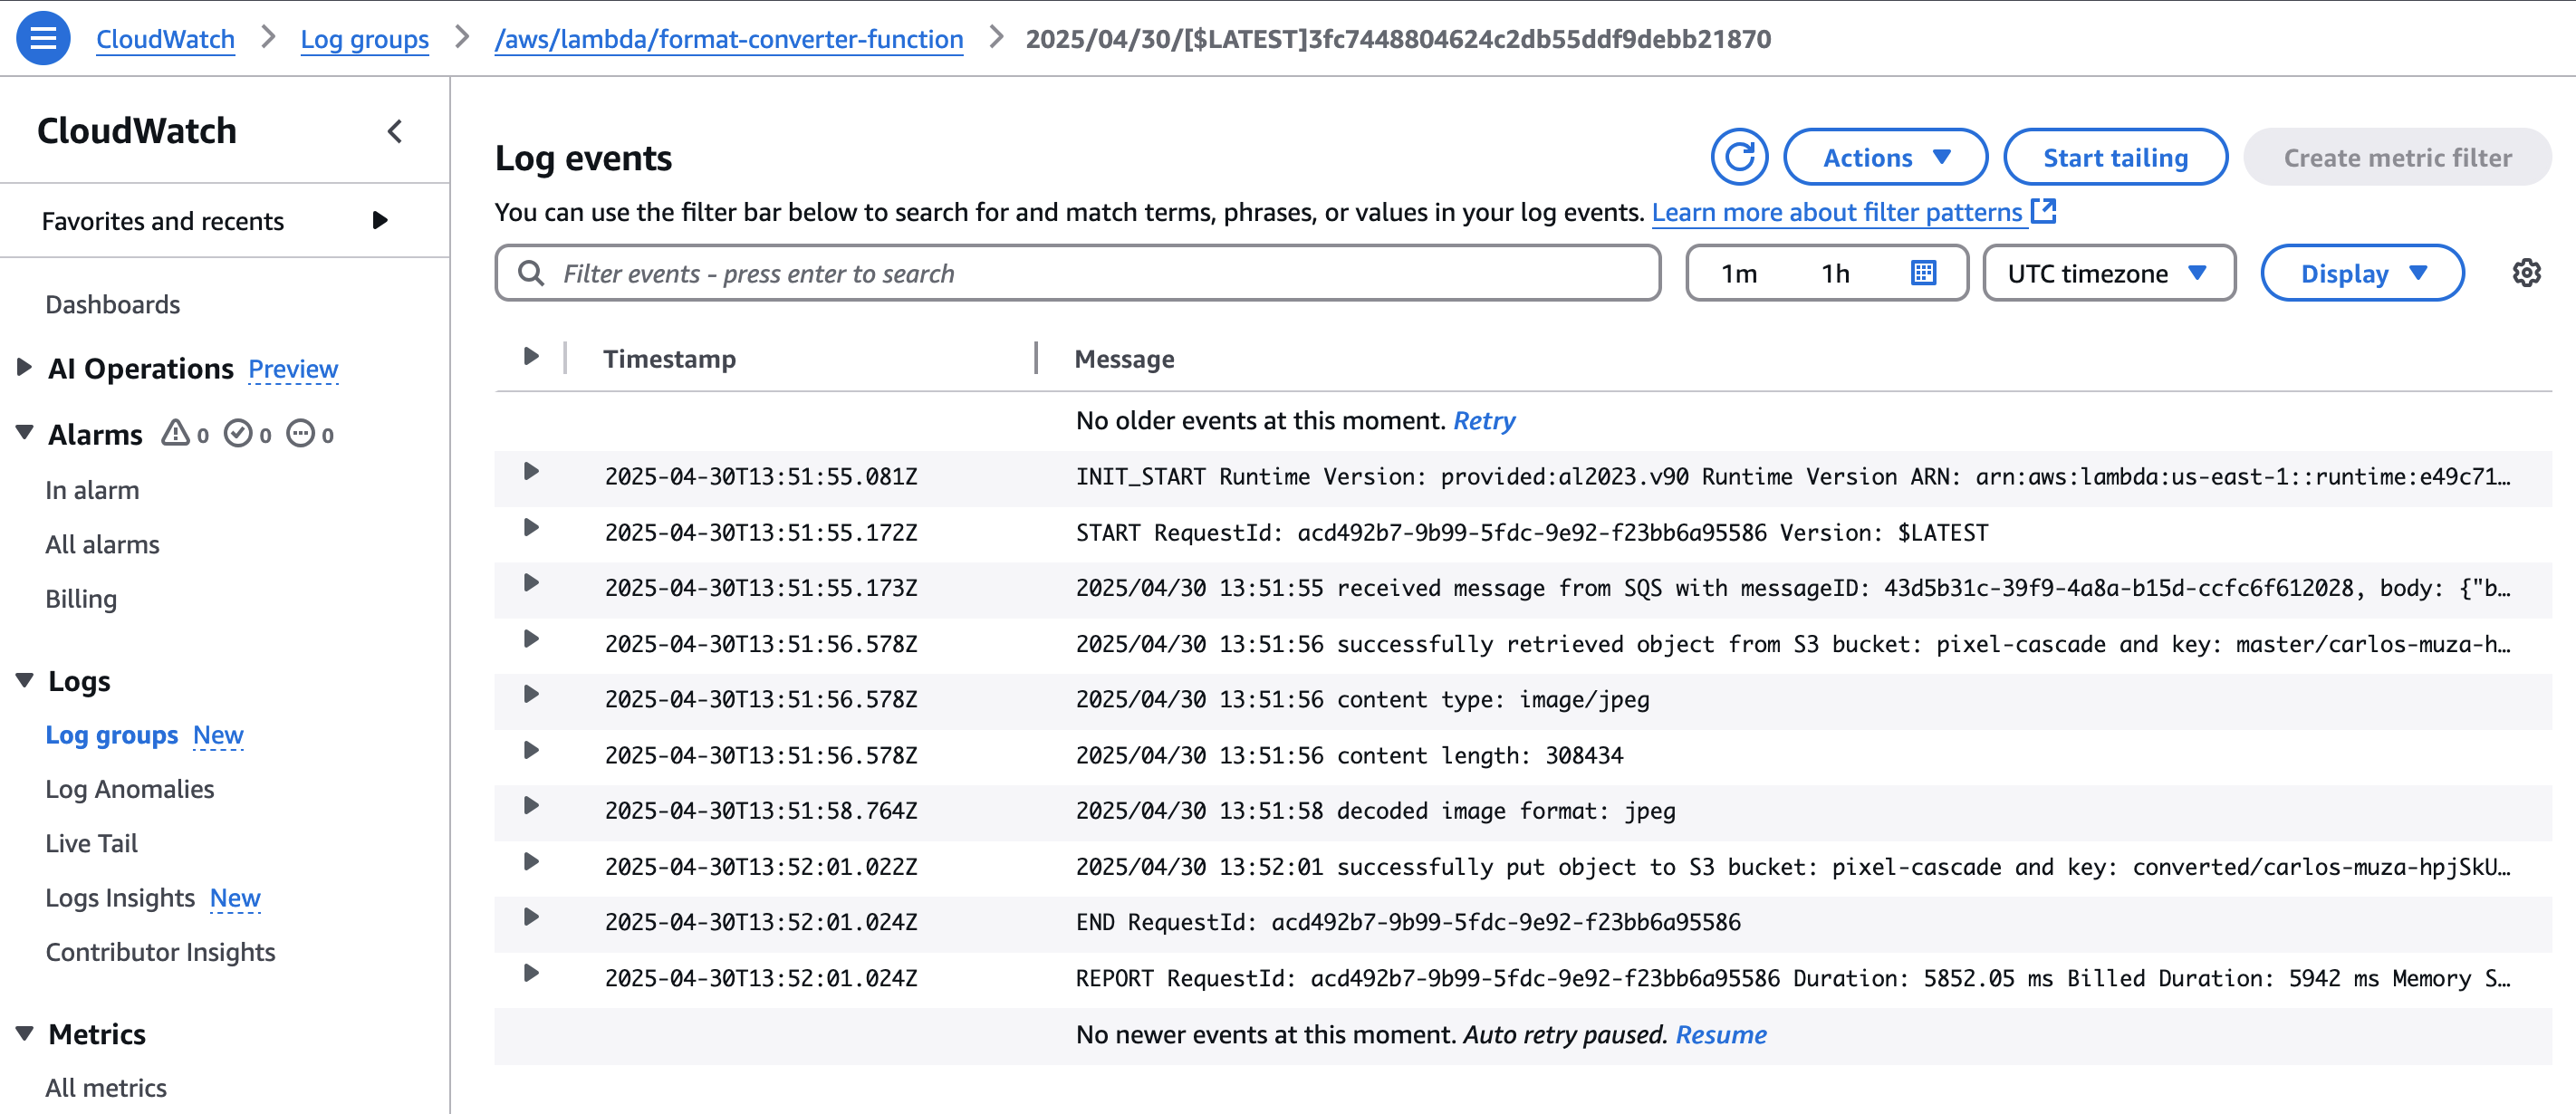Click the search magnifier icon in filter bar
Viewport: 2576px width, 1114px height.
(531, 273)
